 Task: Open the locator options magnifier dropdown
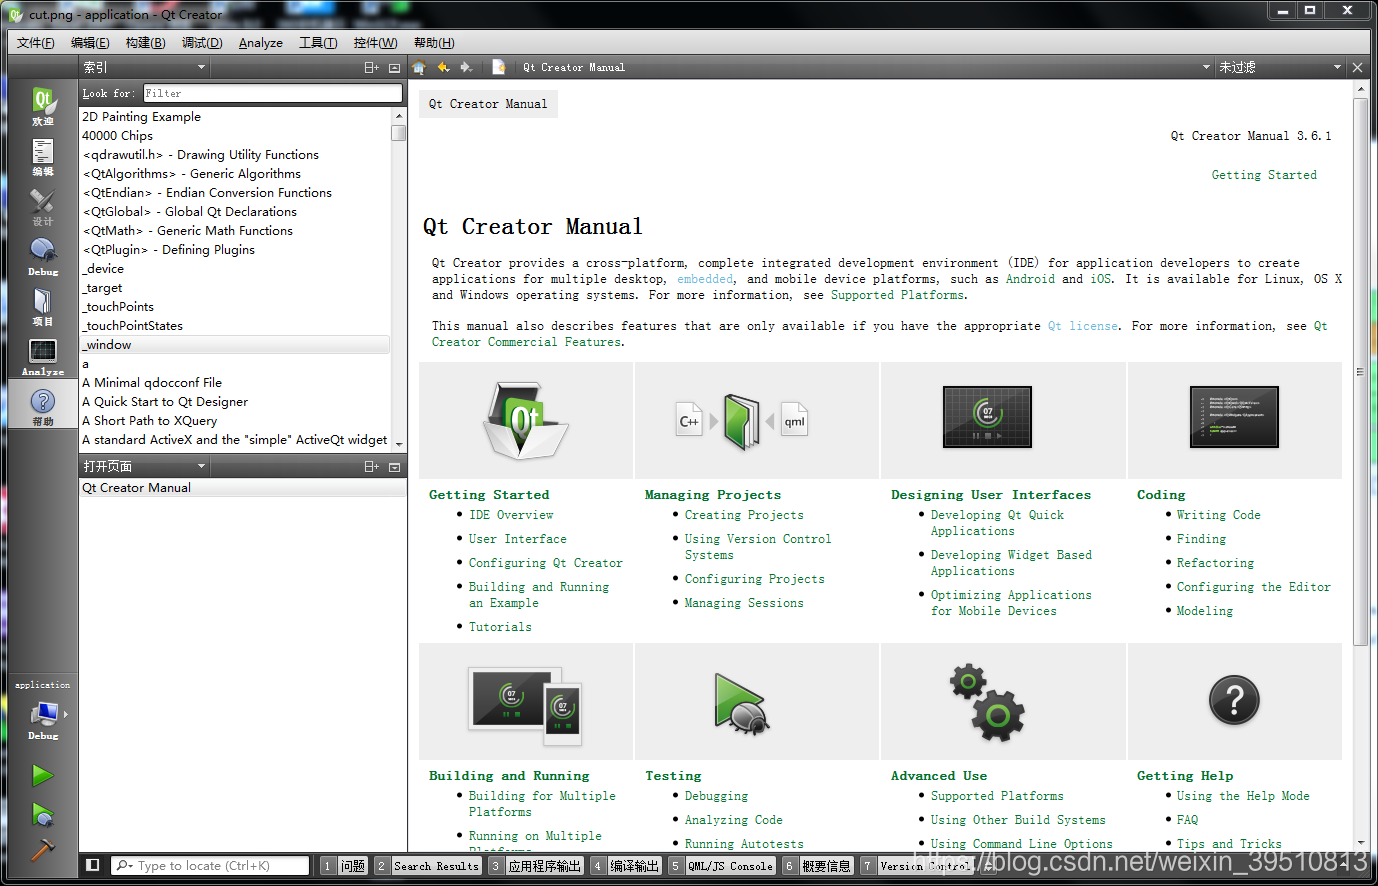125,865
